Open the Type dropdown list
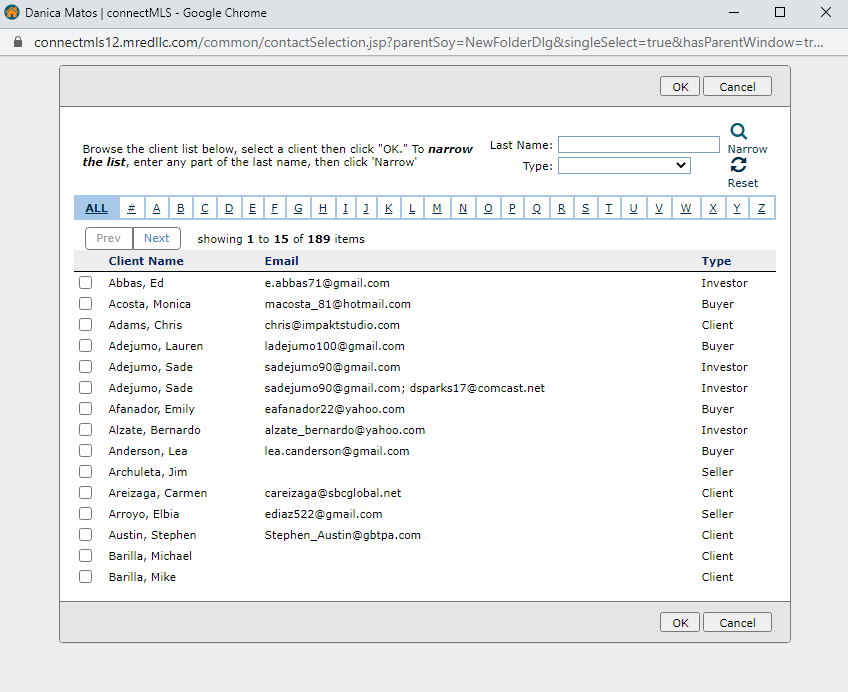Screen dimensions: 848x692 624,166
